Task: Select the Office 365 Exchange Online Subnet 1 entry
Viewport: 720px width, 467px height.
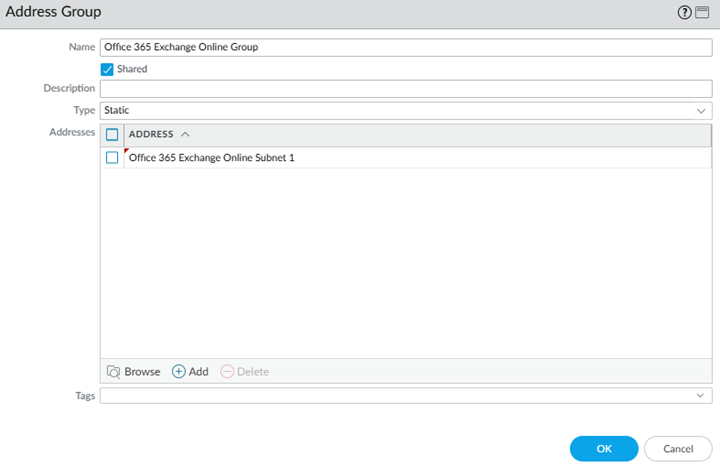Action: (212, 158)
